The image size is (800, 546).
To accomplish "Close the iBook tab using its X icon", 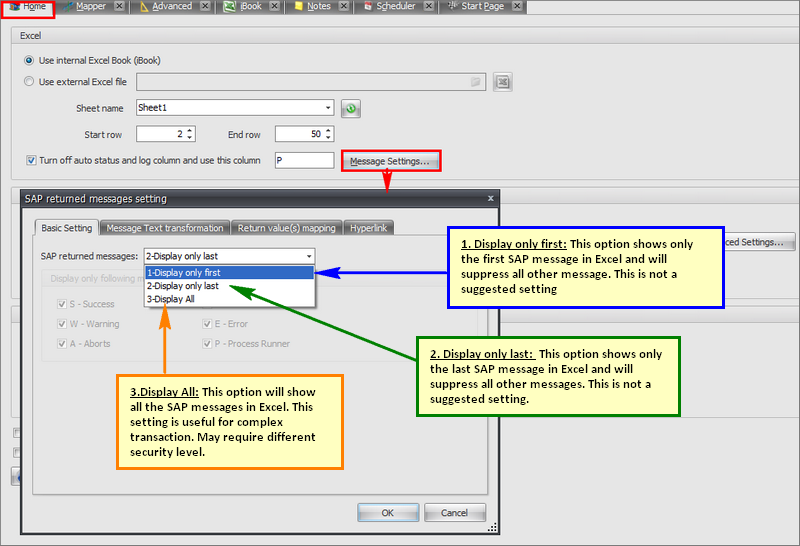I will click(x=277, y=7).
